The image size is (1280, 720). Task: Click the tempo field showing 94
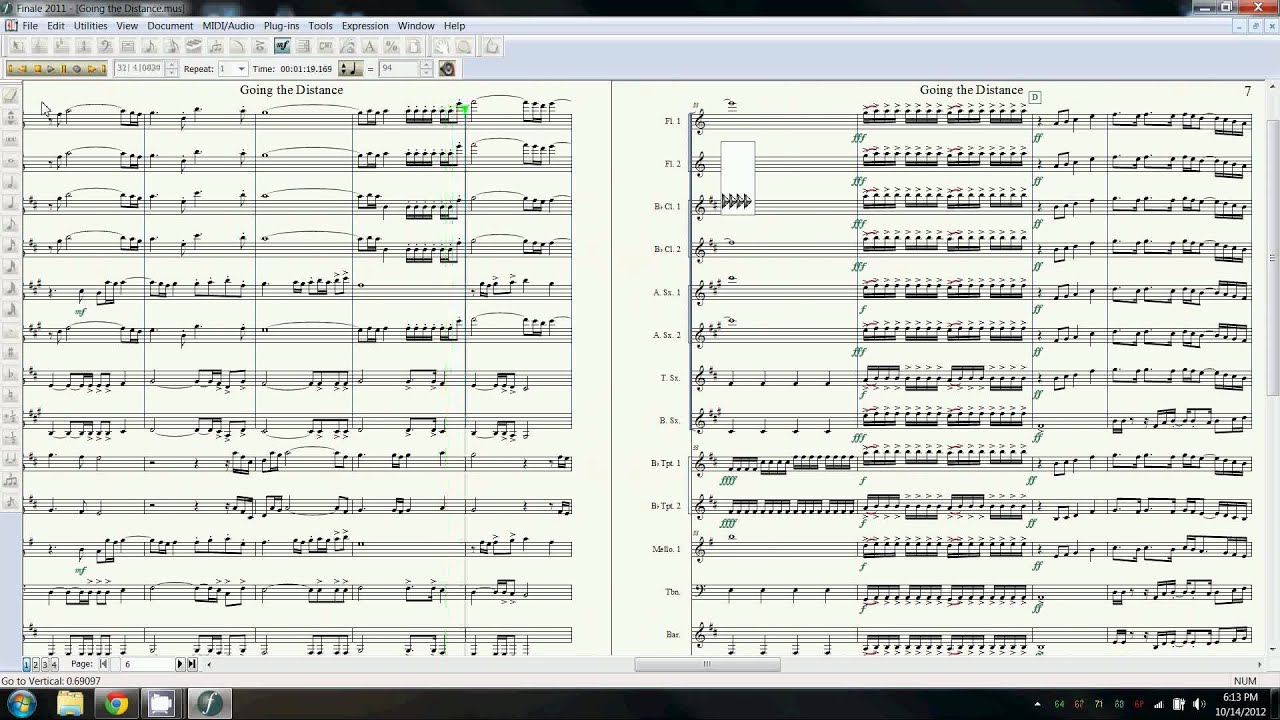click(399, 68)
